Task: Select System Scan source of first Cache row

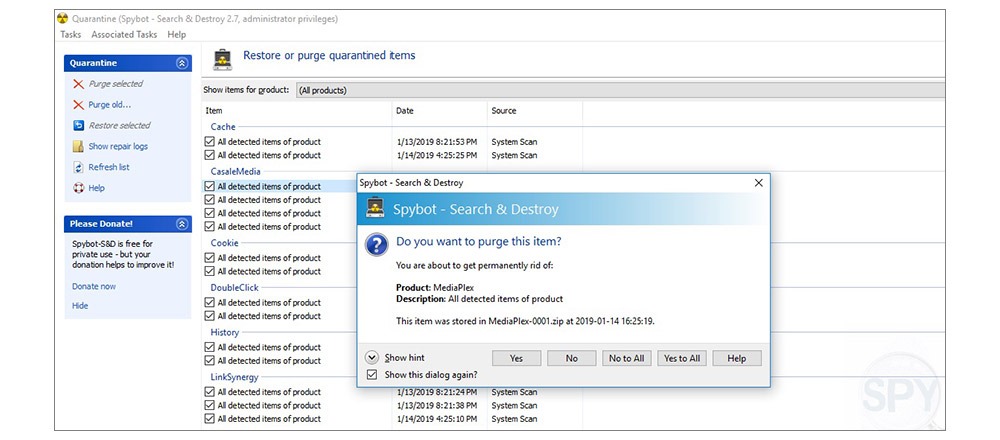Action: tap(514, 142)
